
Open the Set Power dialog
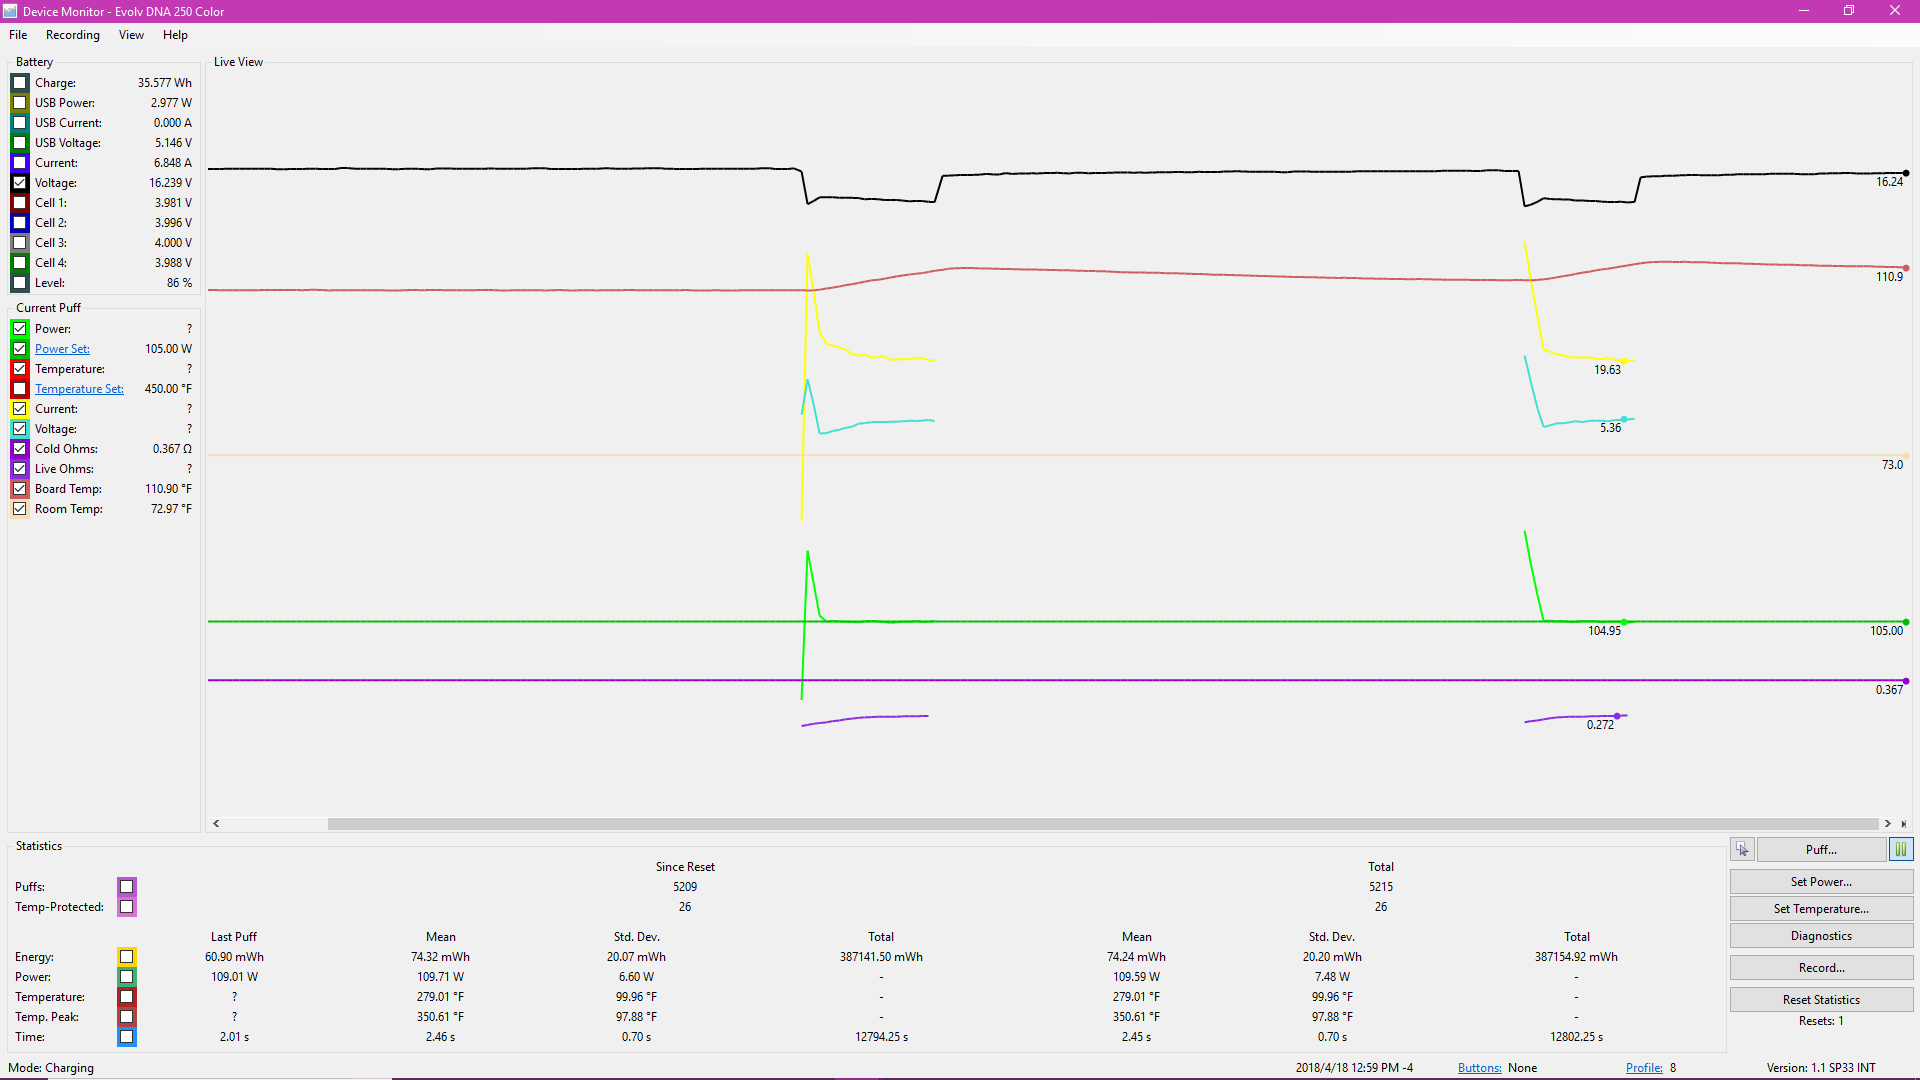(1821, 881)
